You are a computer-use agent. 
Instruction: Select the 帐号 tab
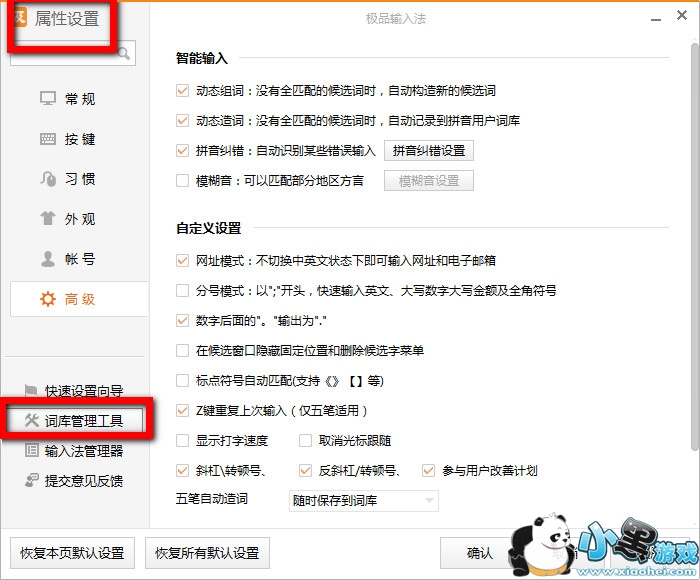pyautogui.click(x=79, y=259)
